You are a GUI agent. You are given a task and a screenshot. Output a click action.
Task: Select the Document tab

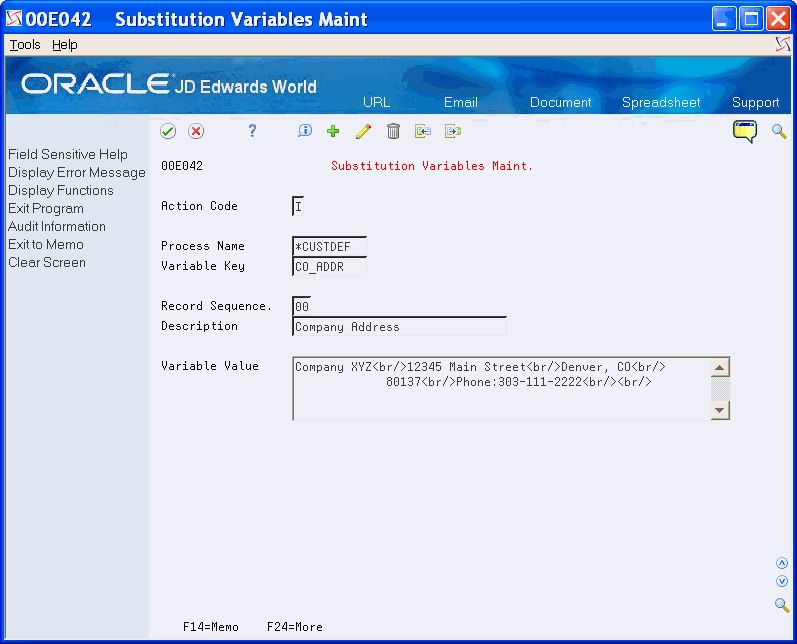click(x=561, y=102)
